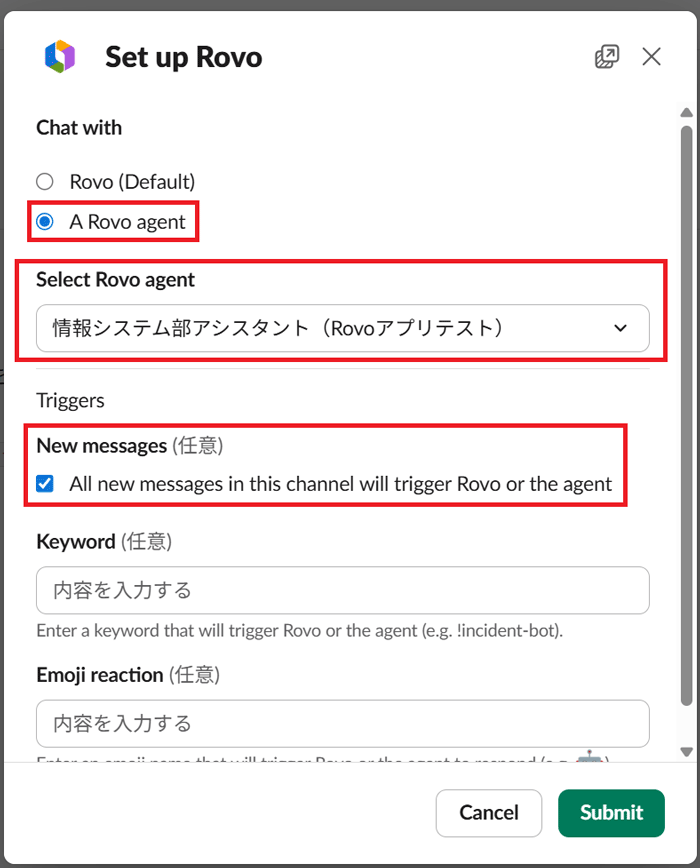Image resolution: width=700 pixels, height=868 pixels.
Task: Click the green Submit button
Action: click(x=611, y=813)
